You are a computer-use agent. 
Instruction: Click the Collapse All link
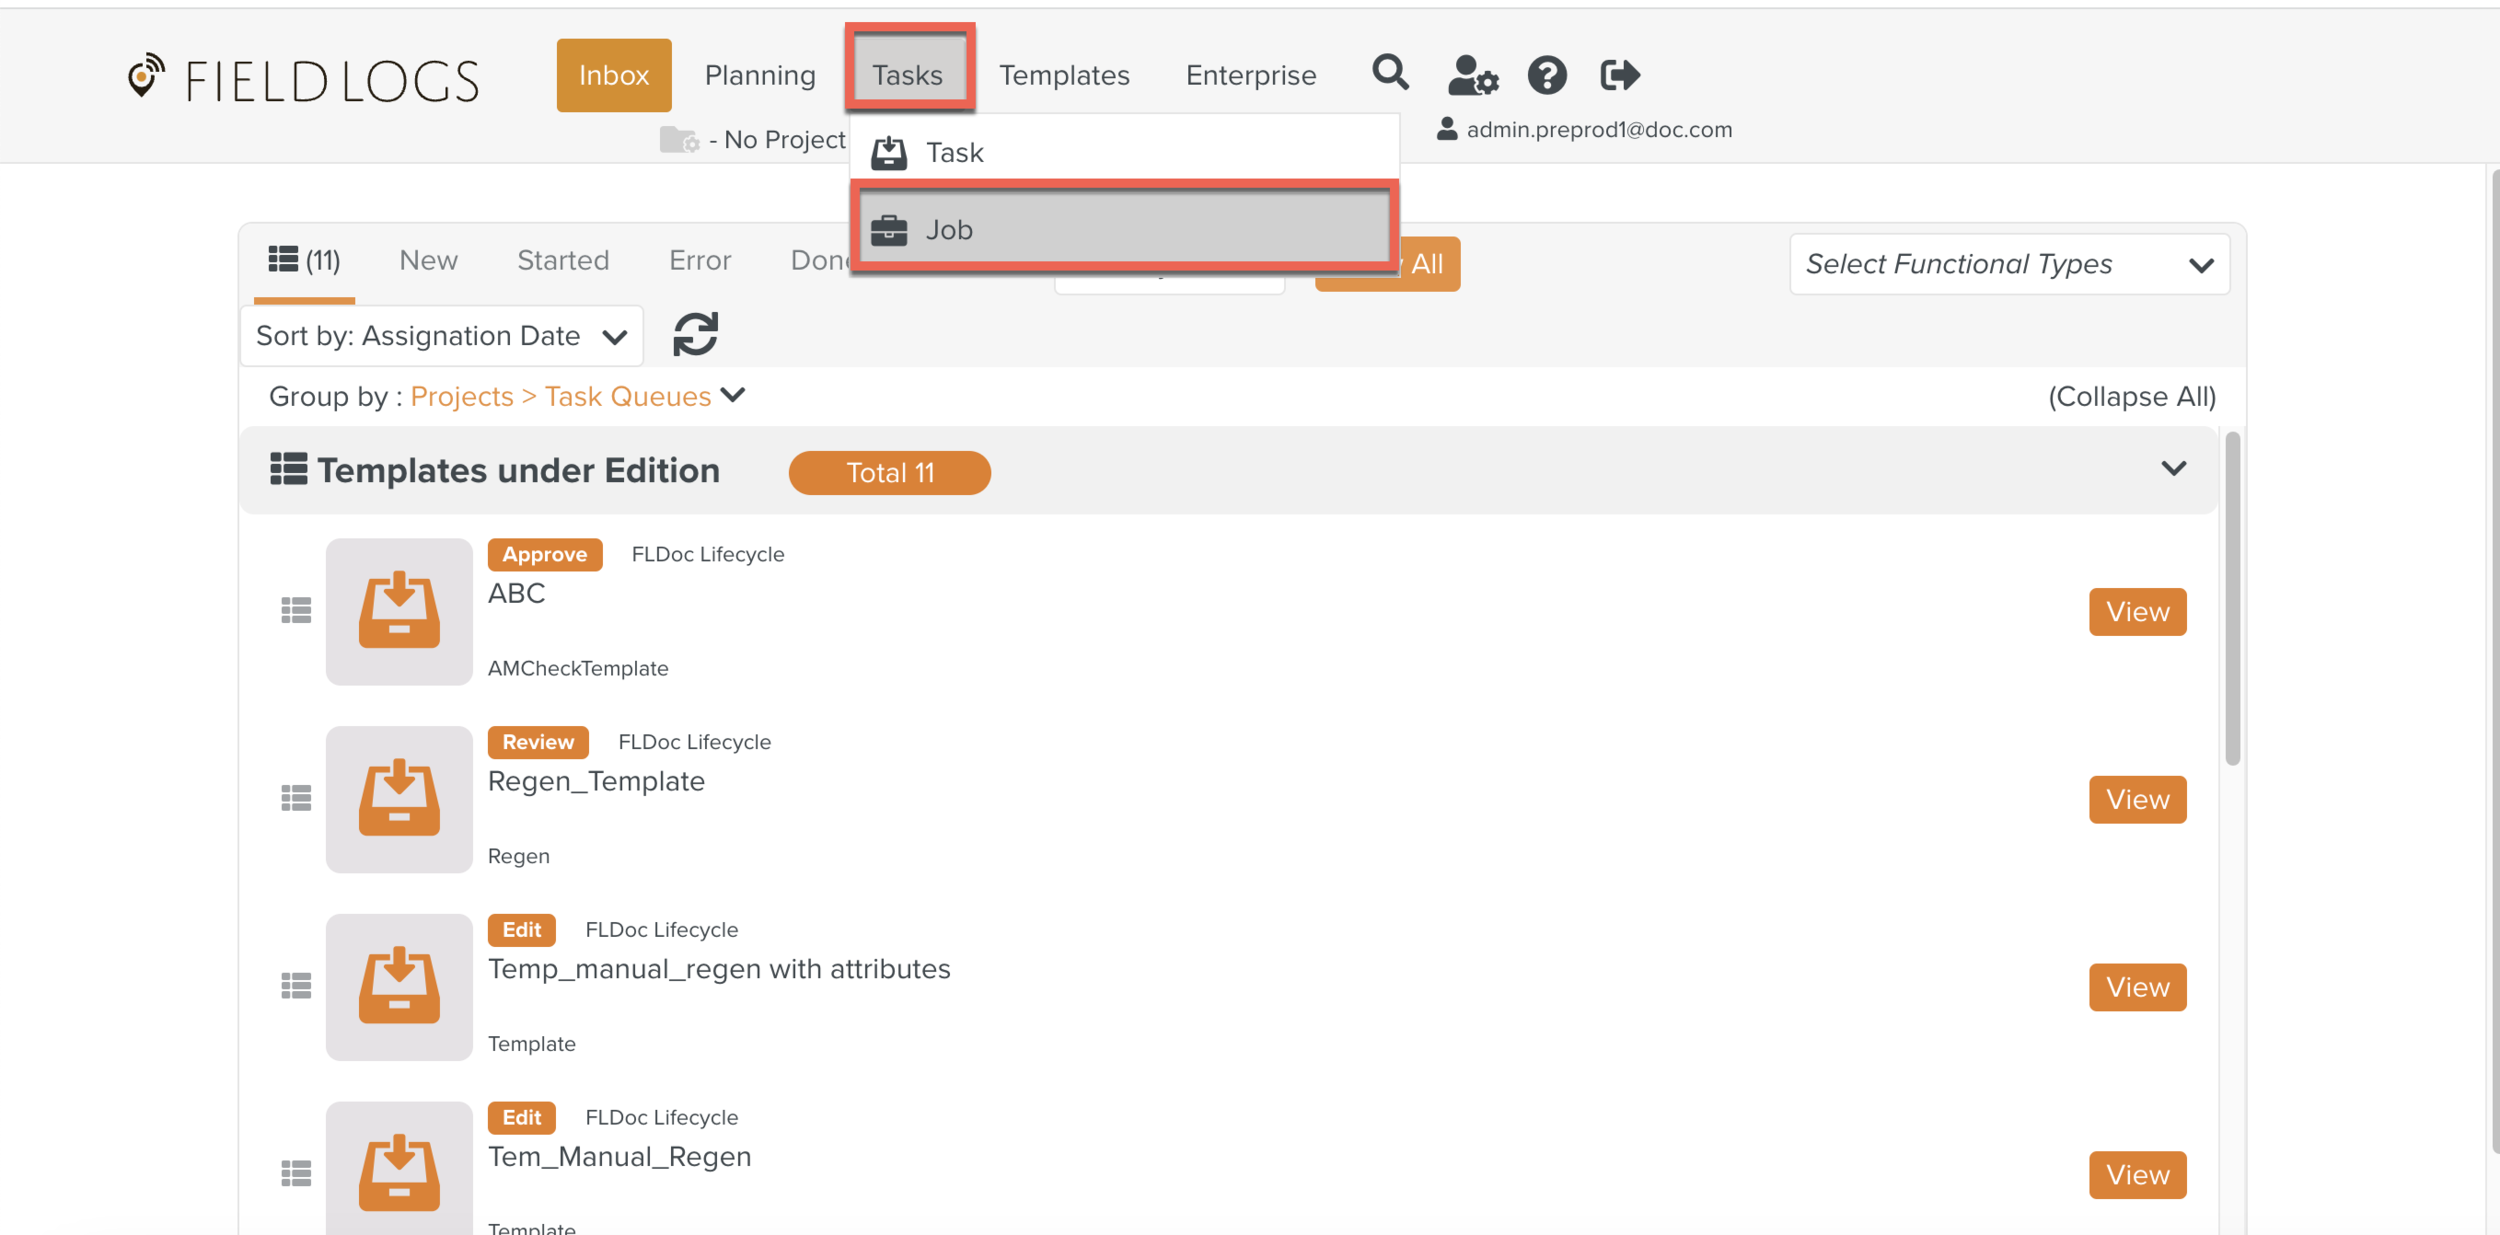tap(2131, 396)
